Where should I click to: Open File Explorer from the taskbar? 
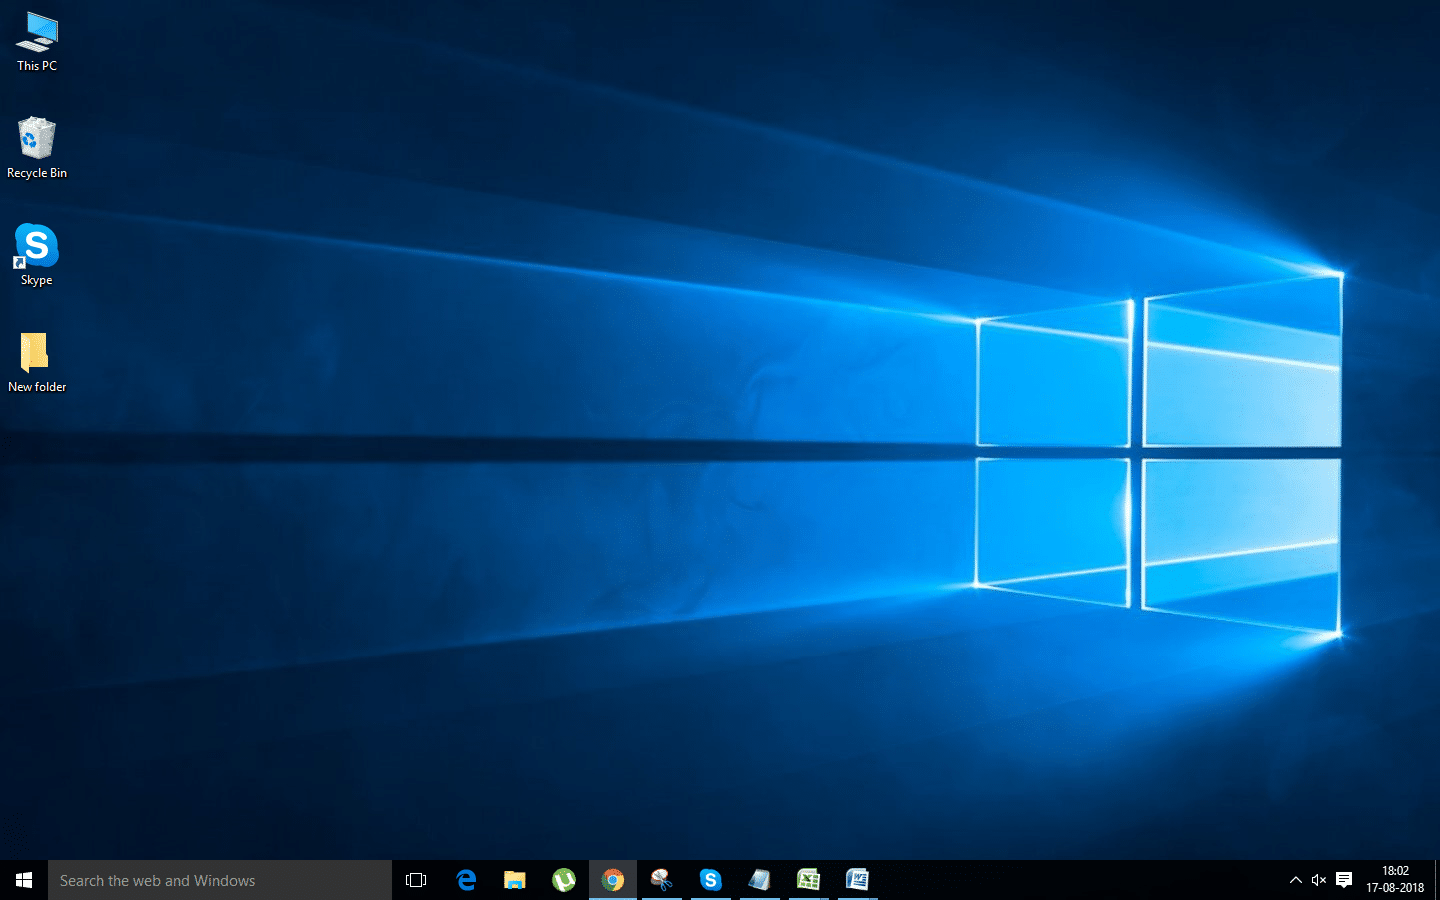tap(515, 880)
